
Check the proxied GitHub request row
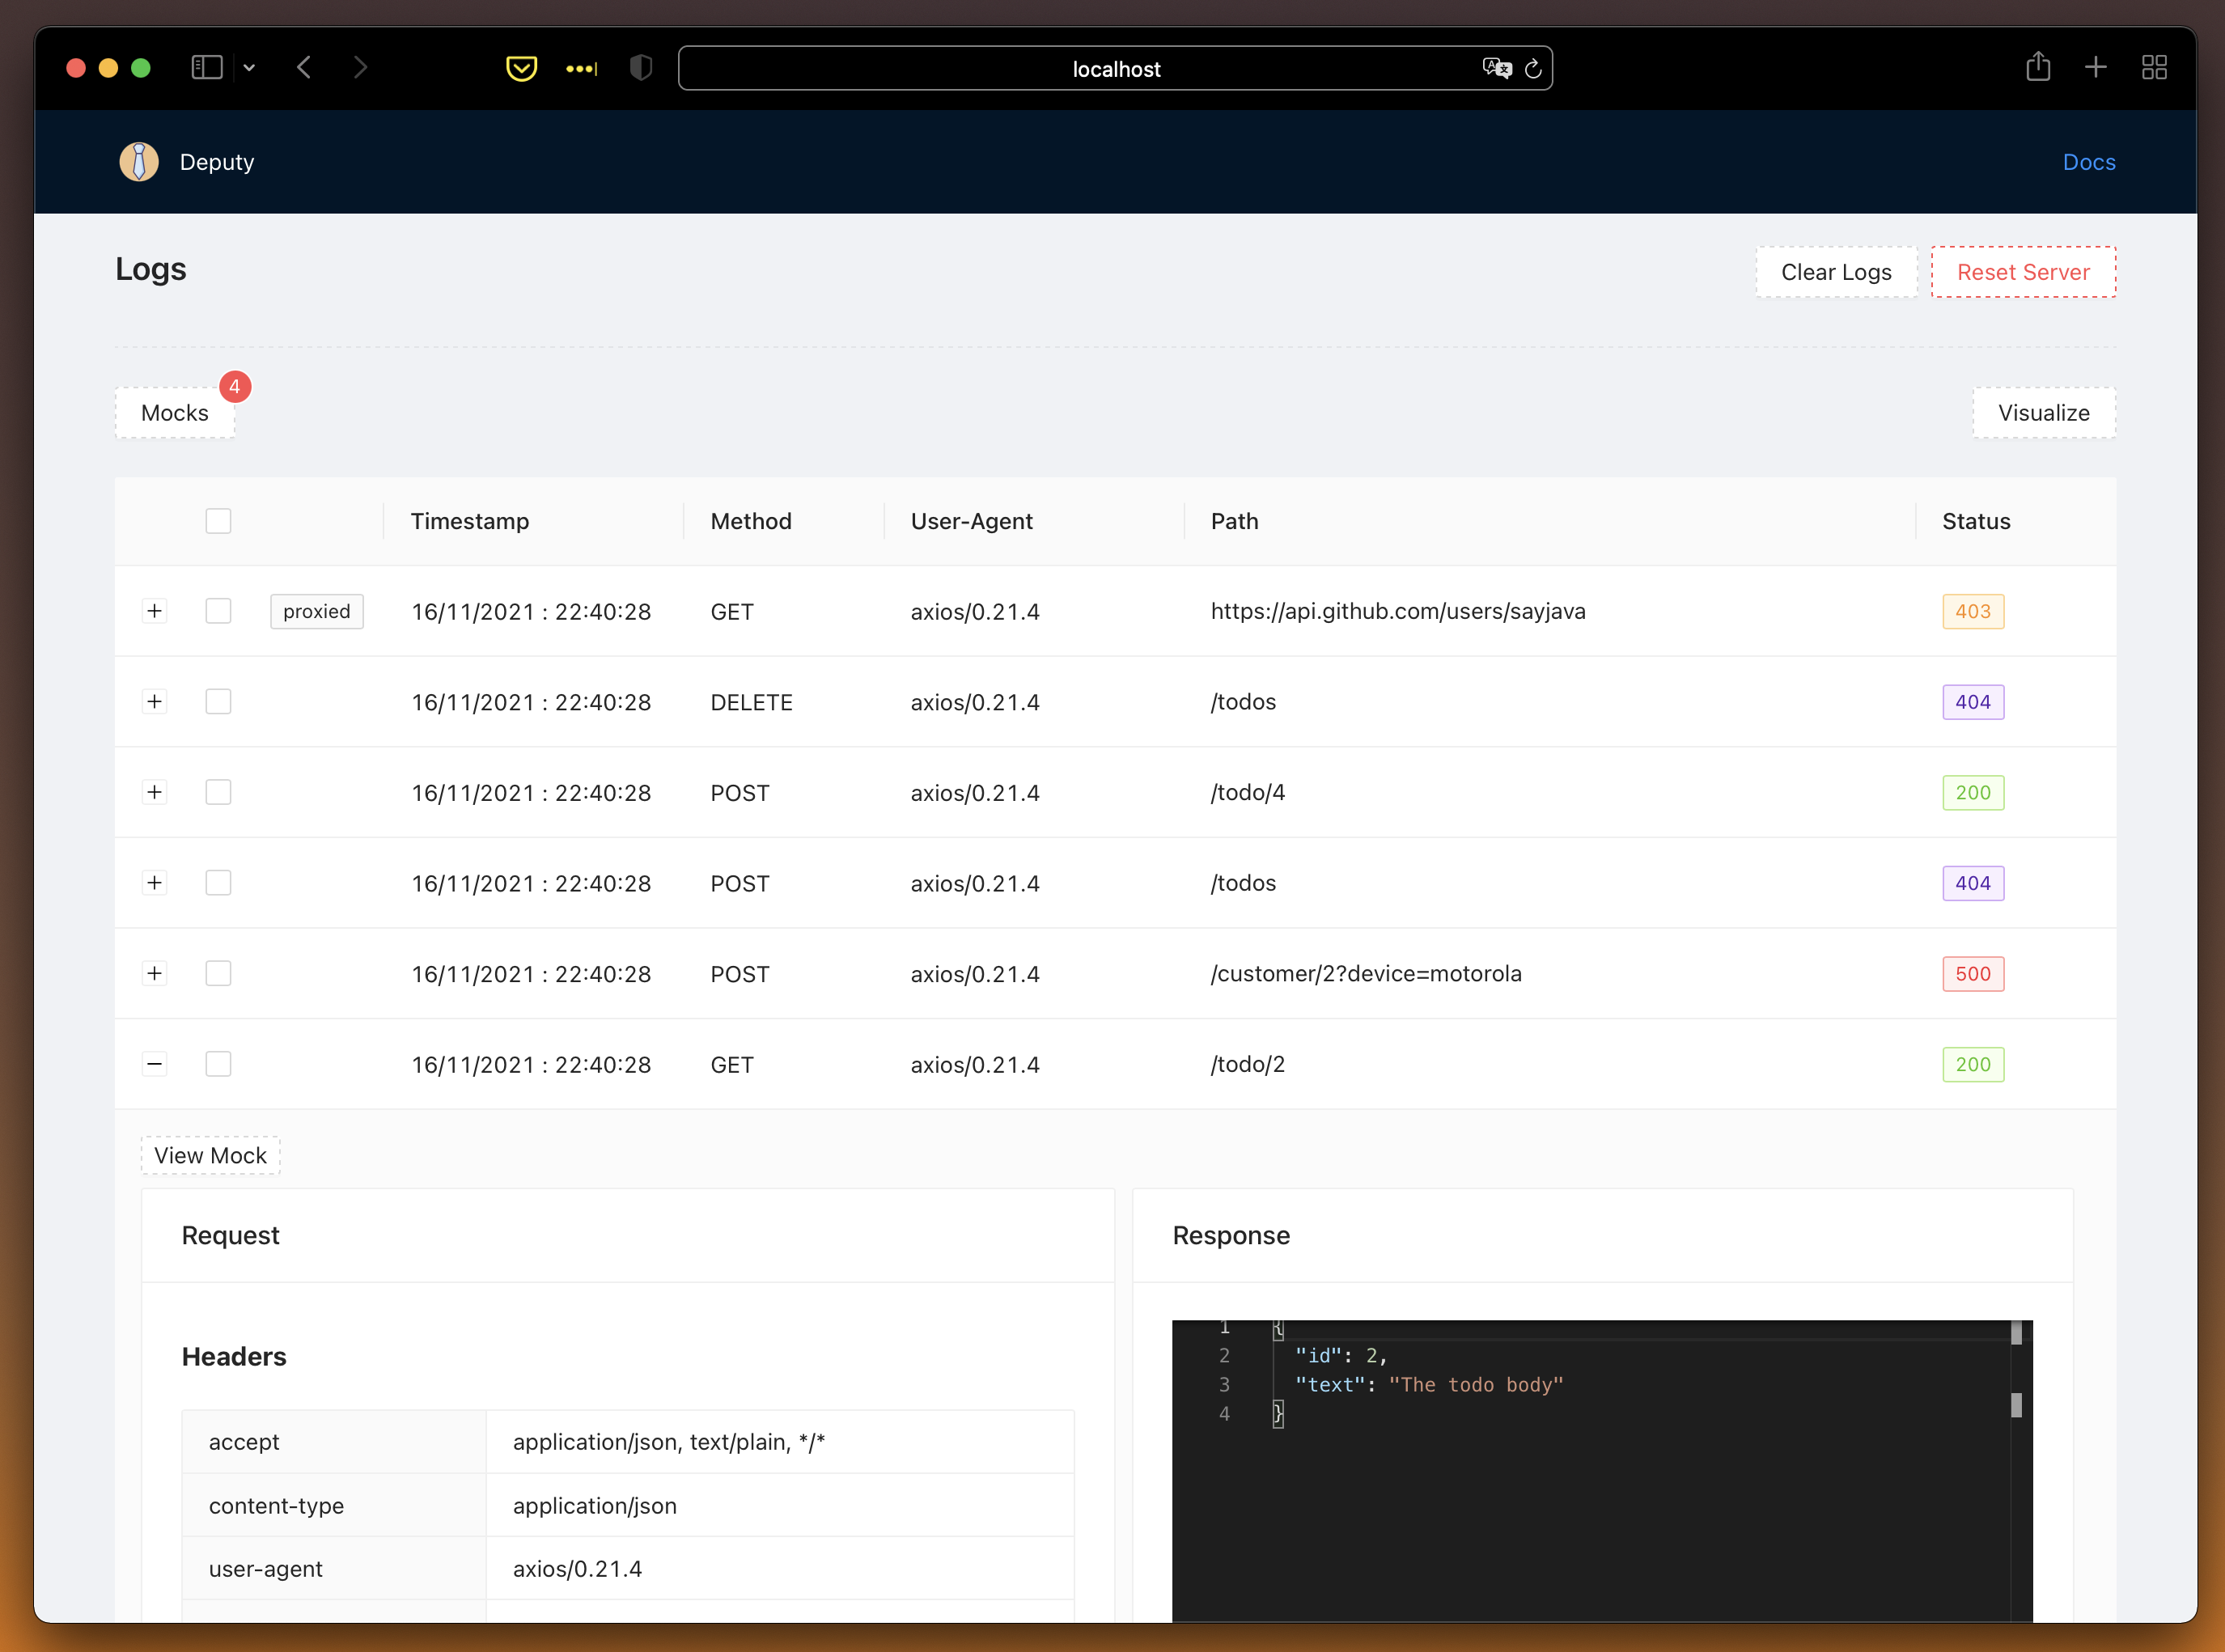218,611
